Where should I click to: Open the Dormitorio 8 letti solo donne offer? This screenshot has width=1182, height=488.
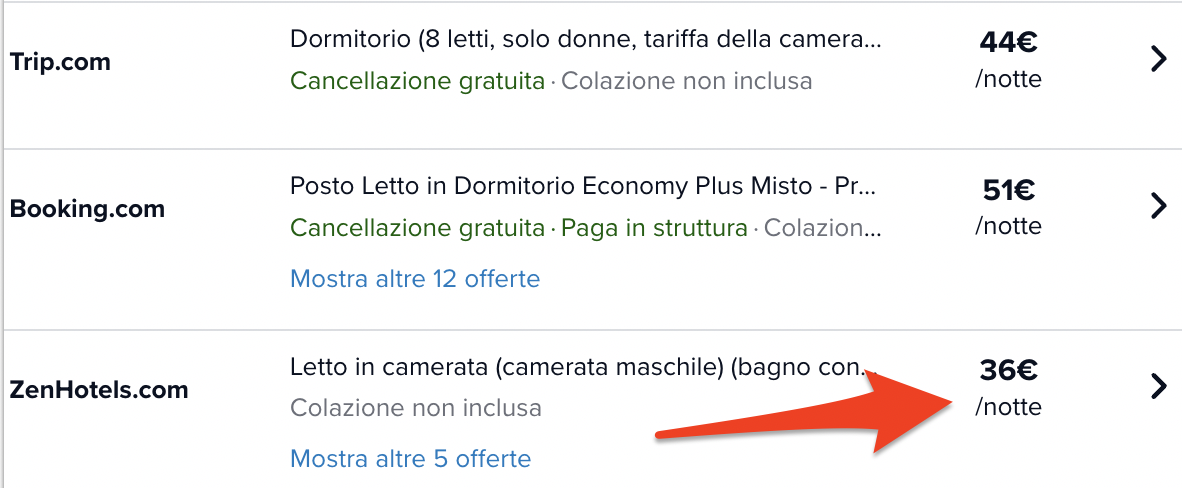click(585, 39)
